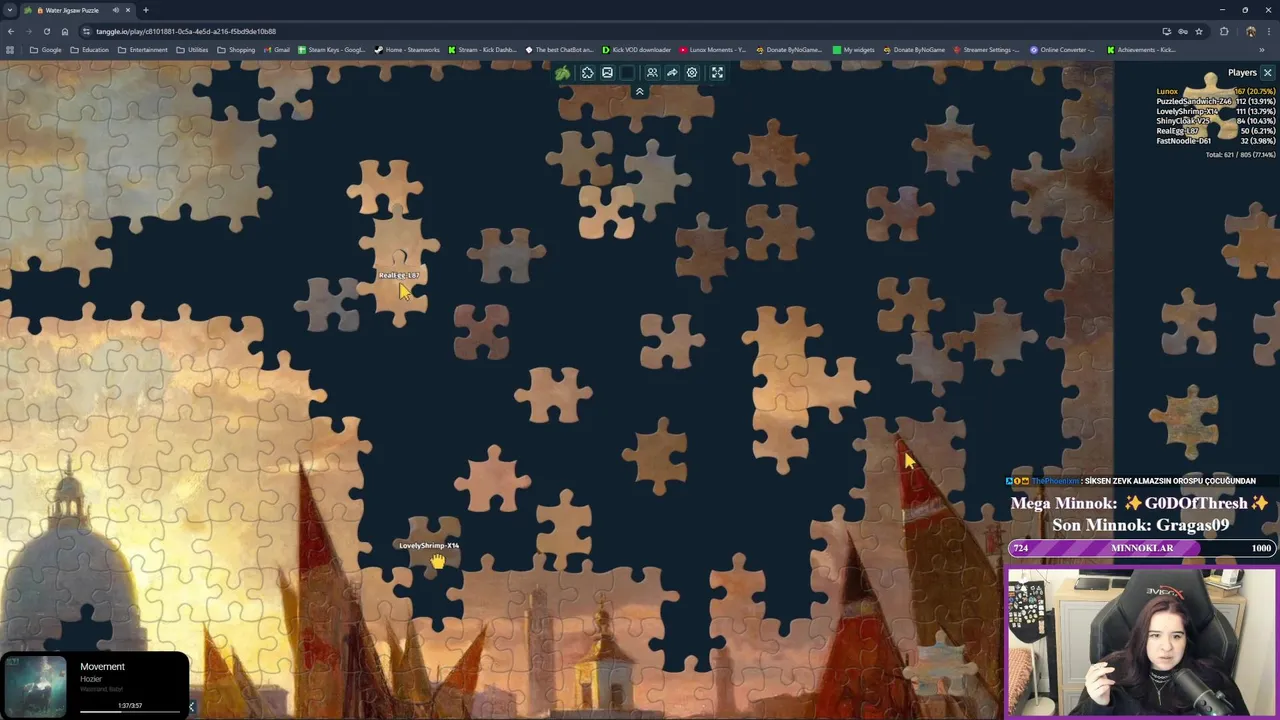Select player Lunox in leaderboard
Viewport: 1280px width, 720px height.
1215,92
